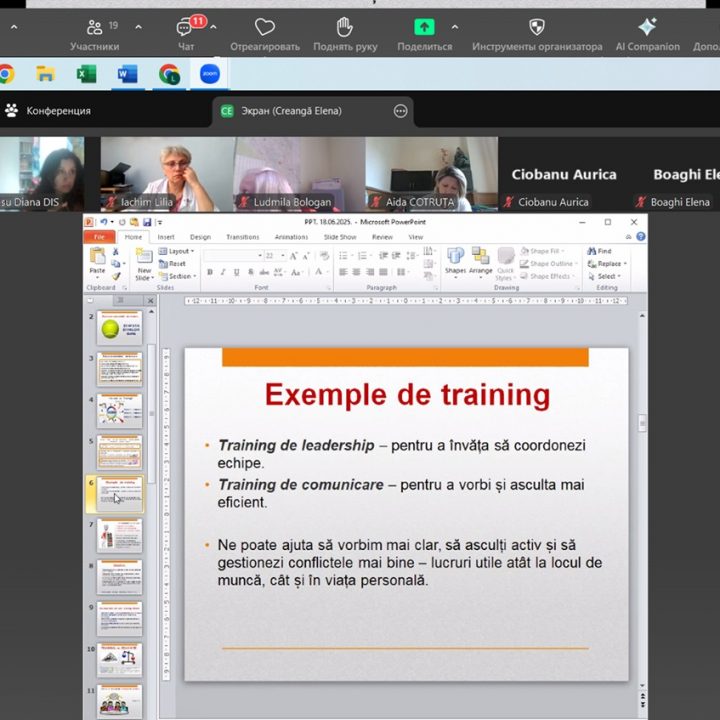
Task: Toggle text shadow formatting
Action: (x=251, y=272)
